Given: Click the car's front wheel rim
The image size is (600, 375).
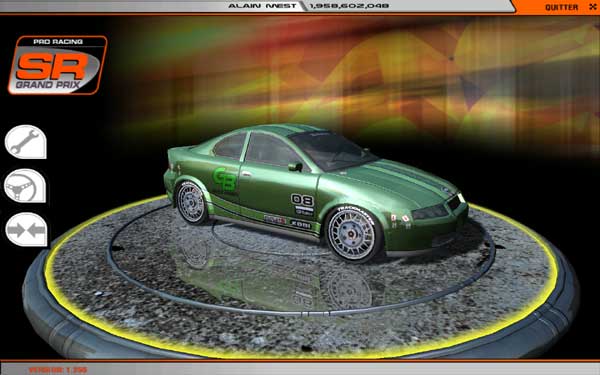Looking at the screenshot, I should pyautogui.click(x=352, y=234).
